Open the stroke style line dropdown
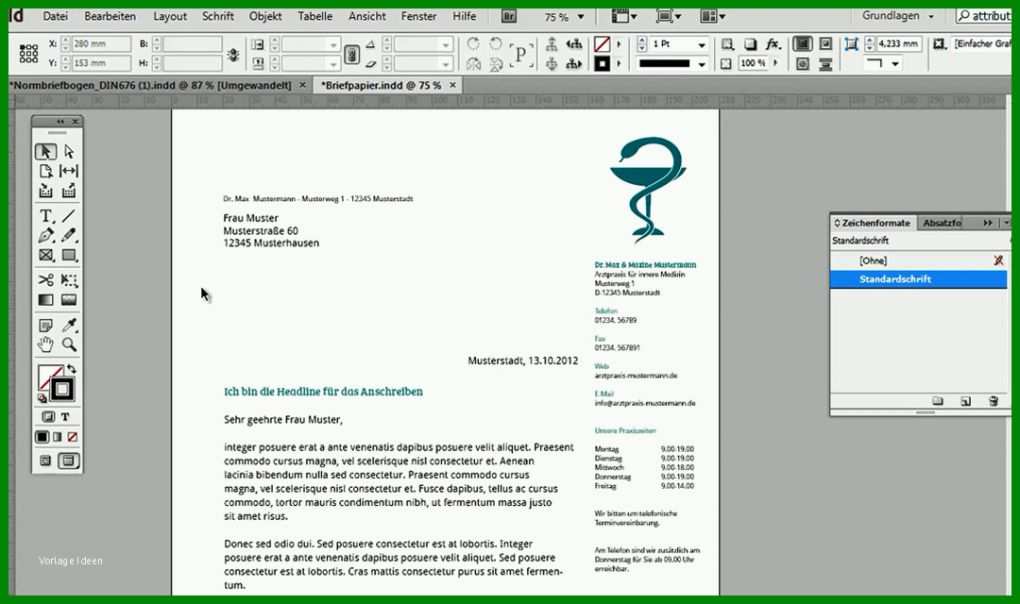 point(701,64)
